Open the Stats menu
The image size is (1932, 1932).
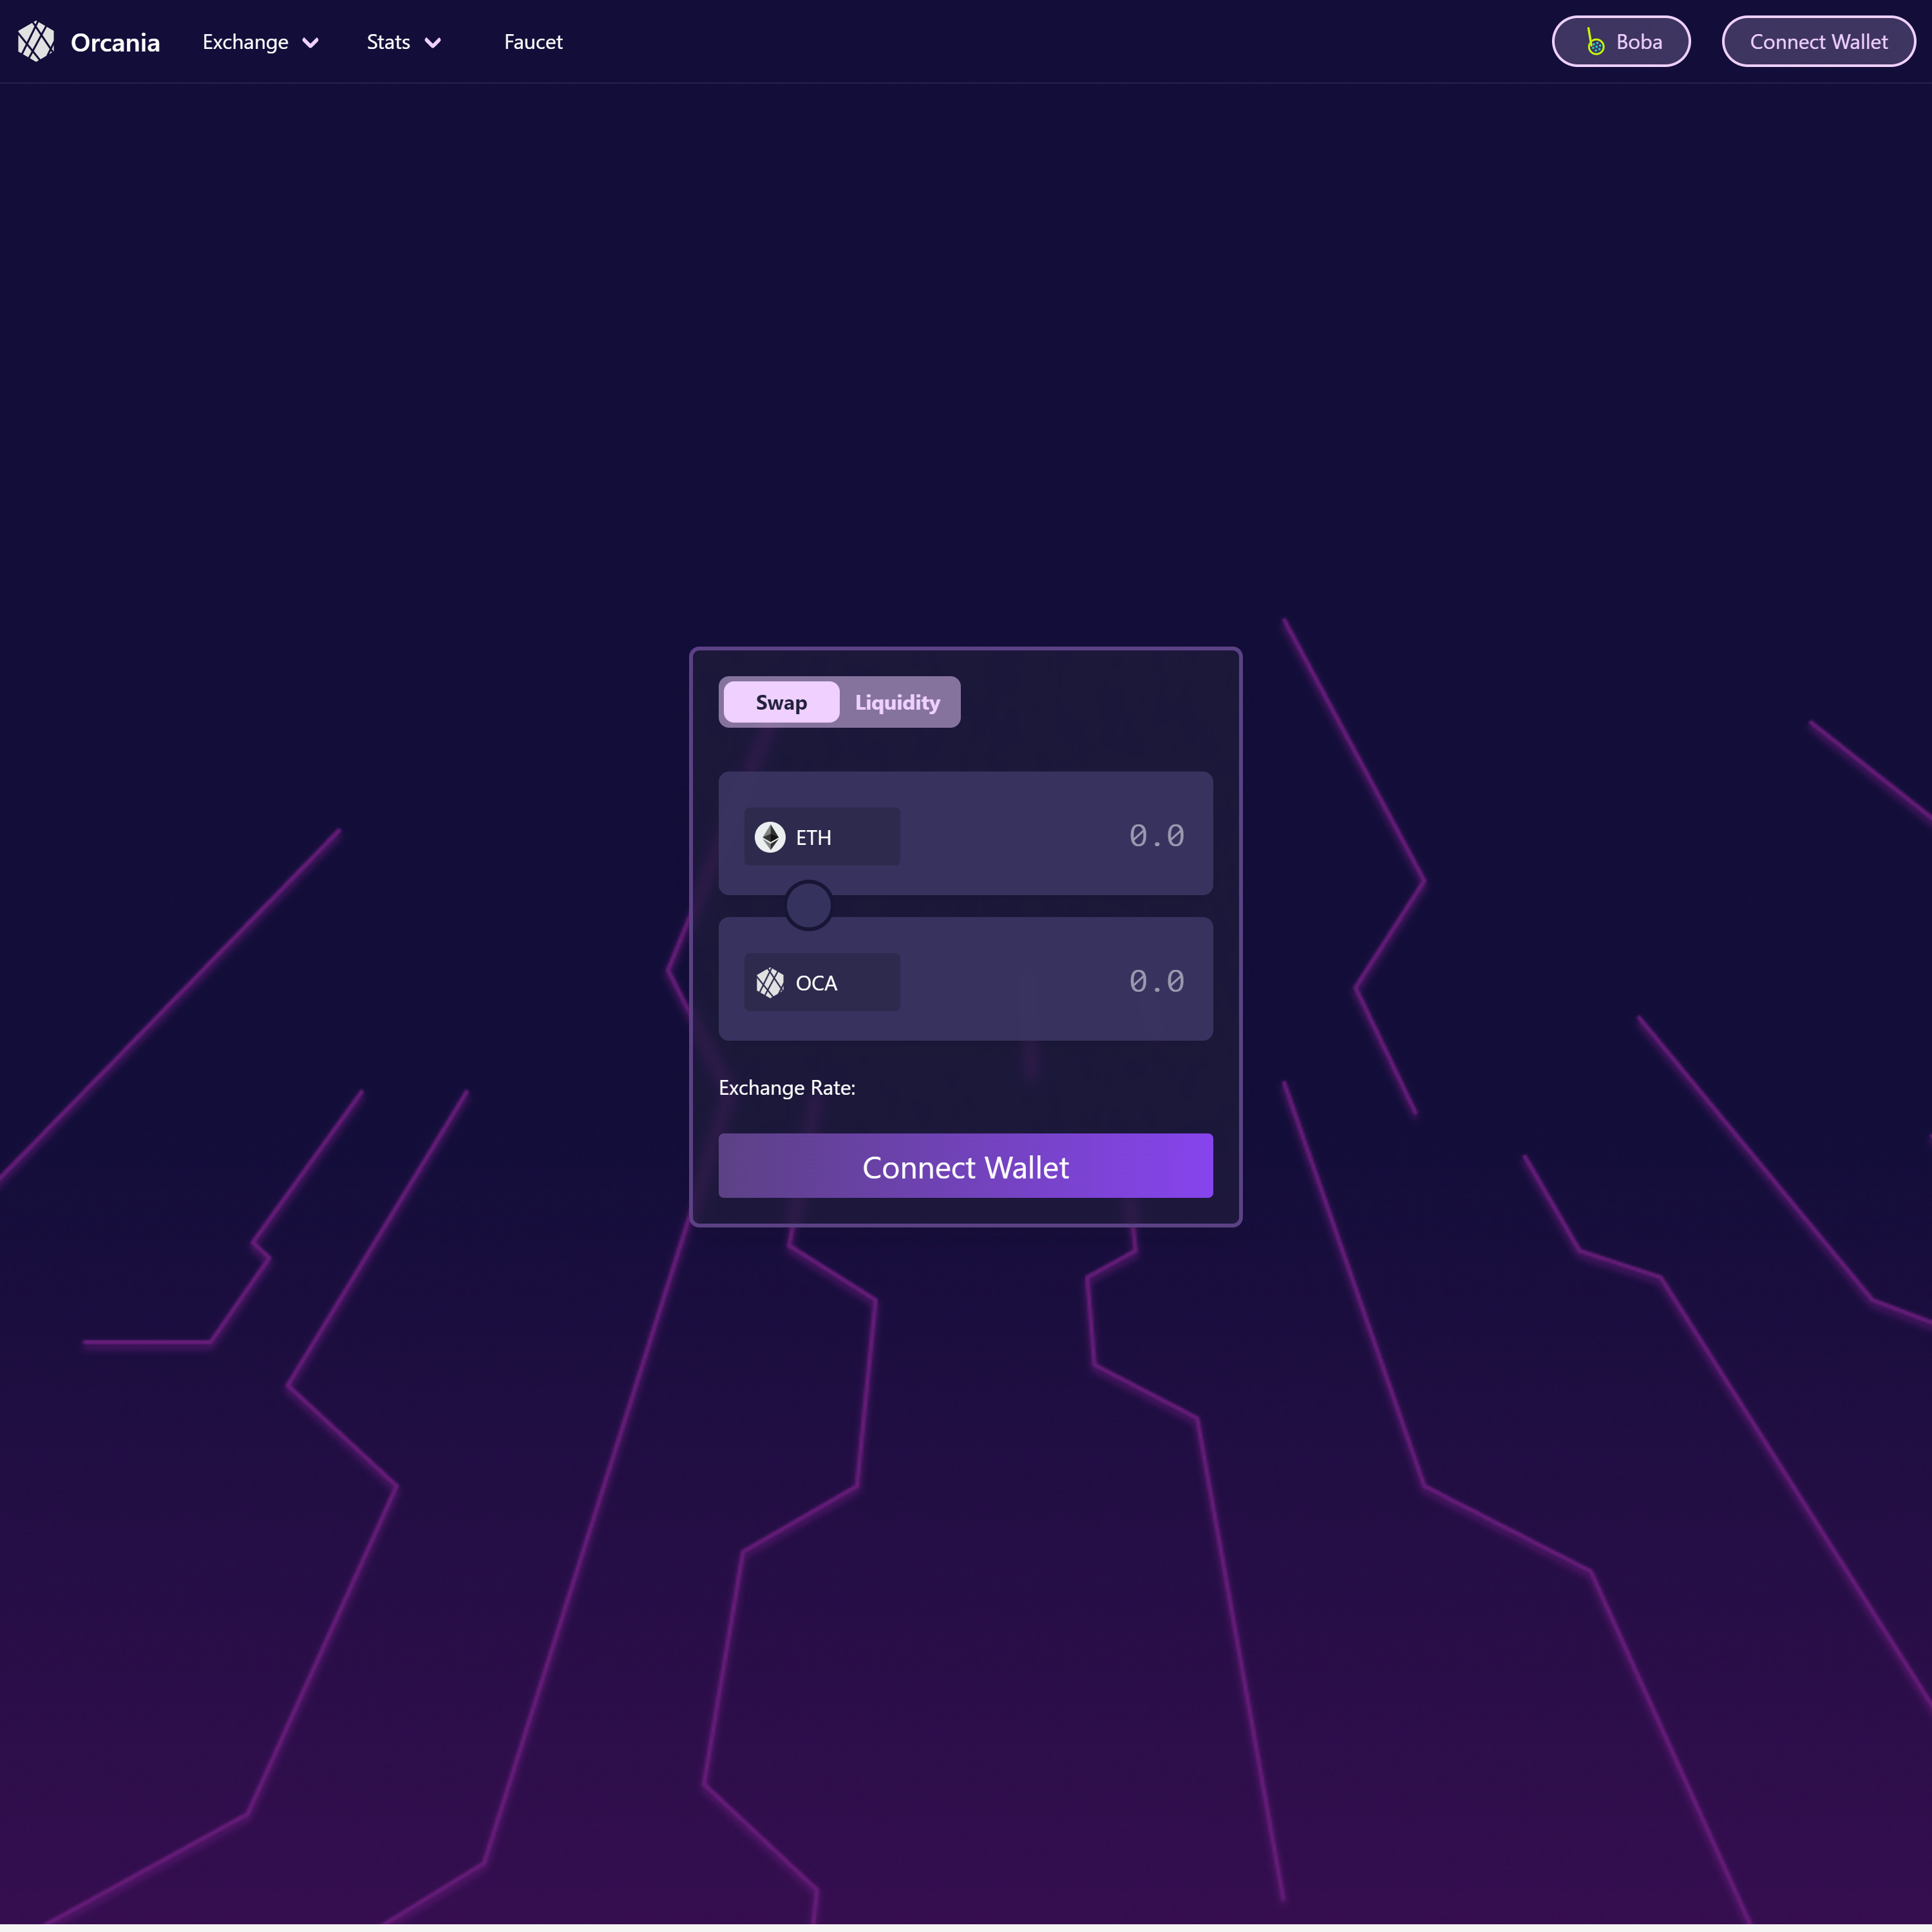click(388, 42)
